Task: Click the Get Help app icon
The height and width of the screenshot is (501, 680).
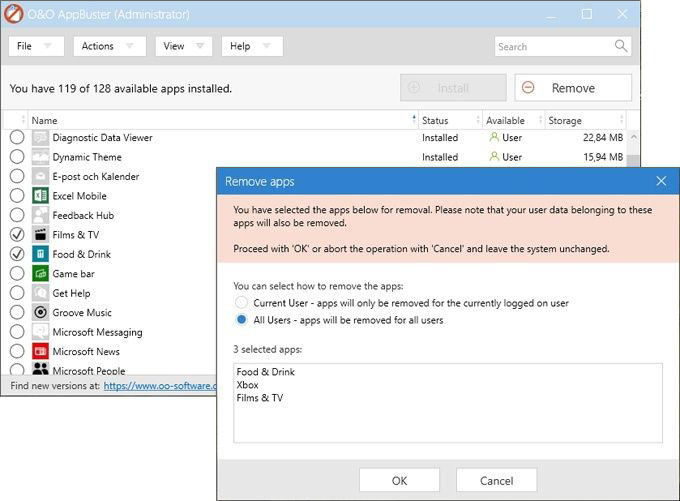Action: (x=40, y=293)
